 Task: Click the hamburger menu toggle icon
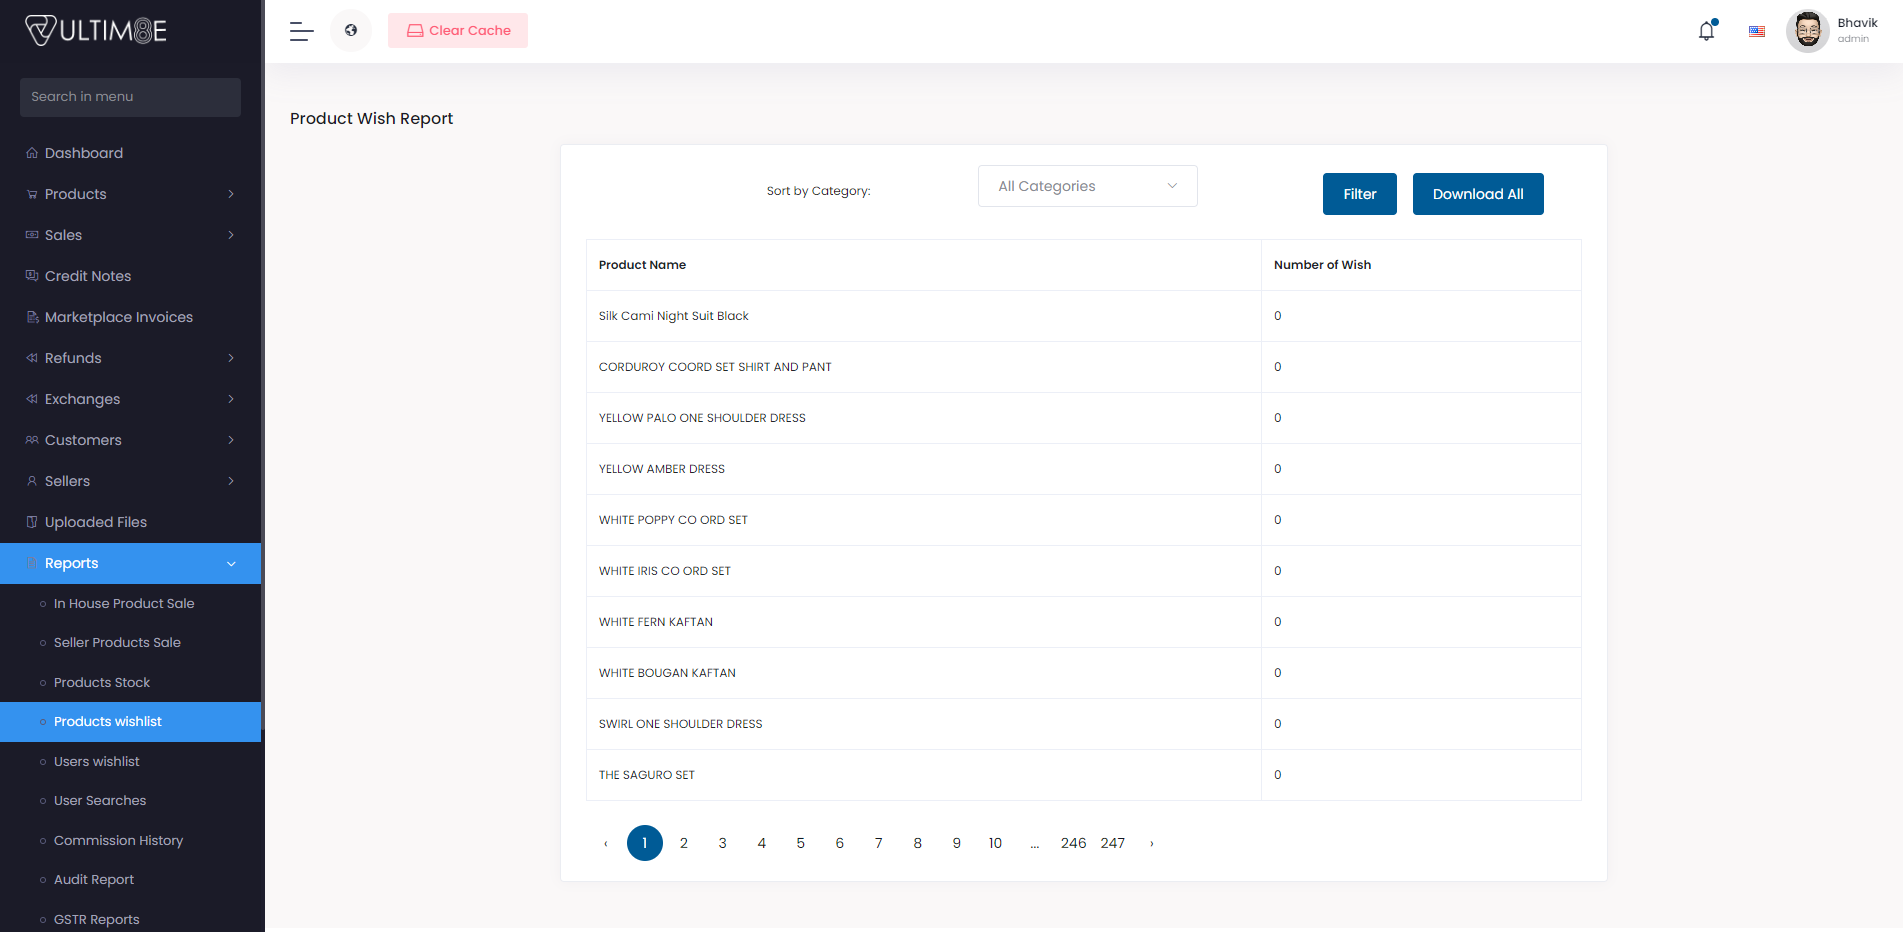coord(302,31)
